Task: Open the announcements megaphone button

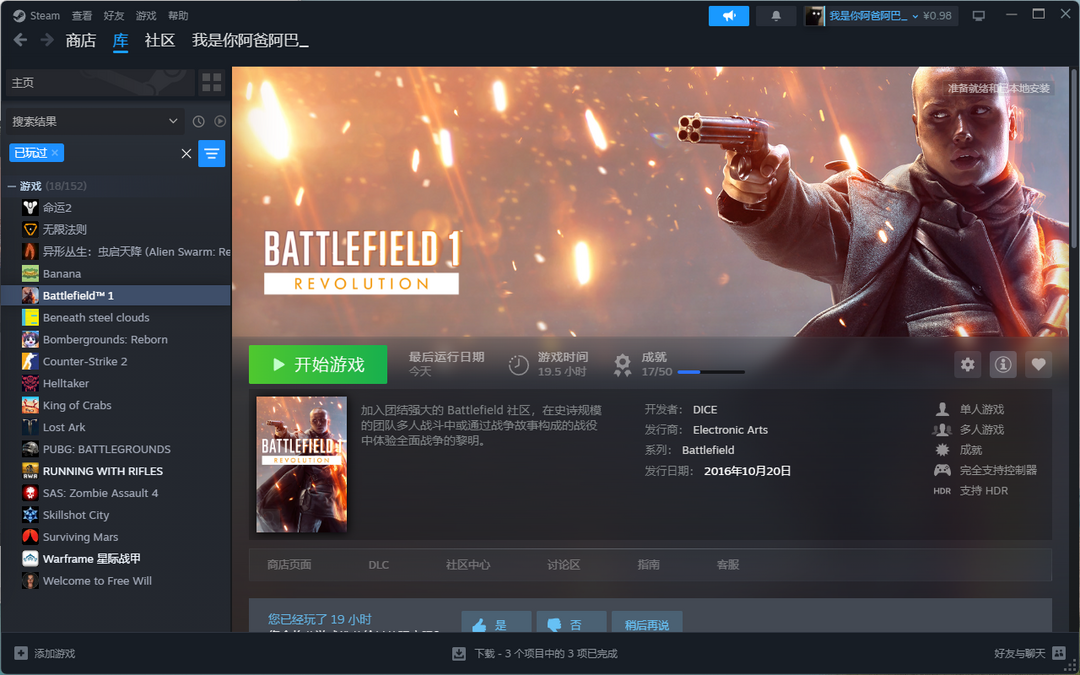Action: pos(729,16)
